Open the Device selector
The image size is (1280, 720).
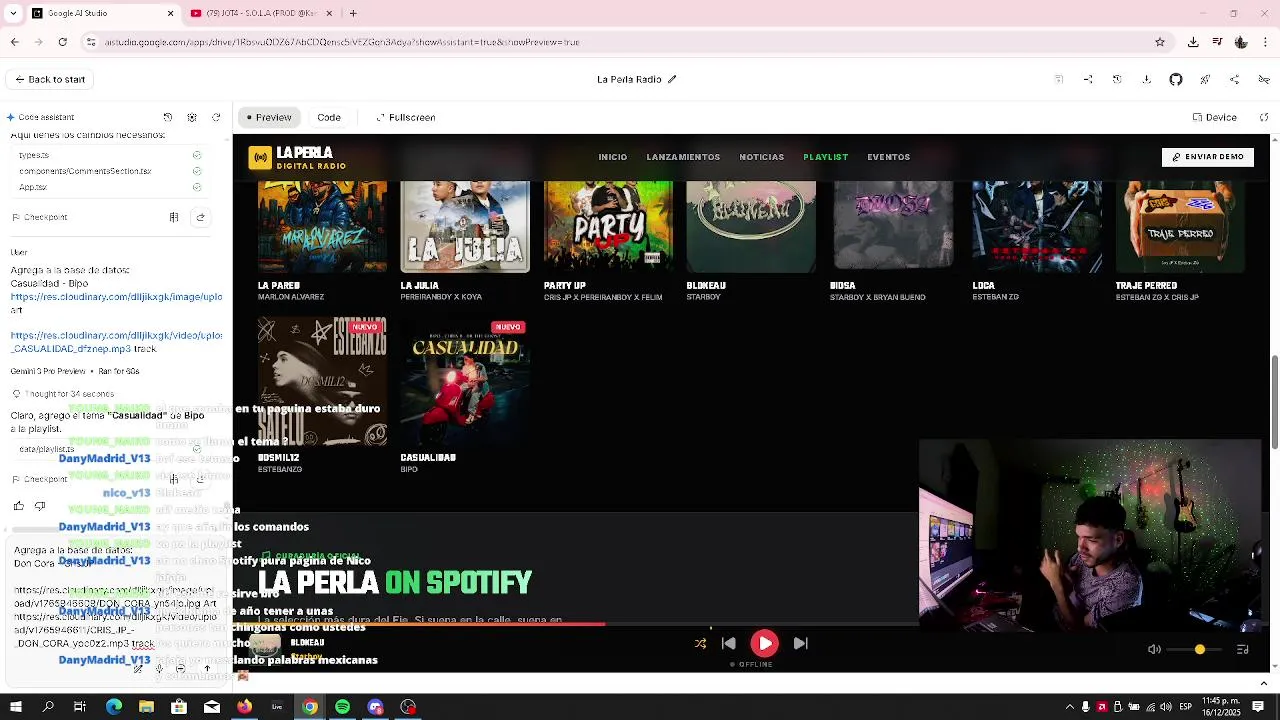[x=1215, y=117]
